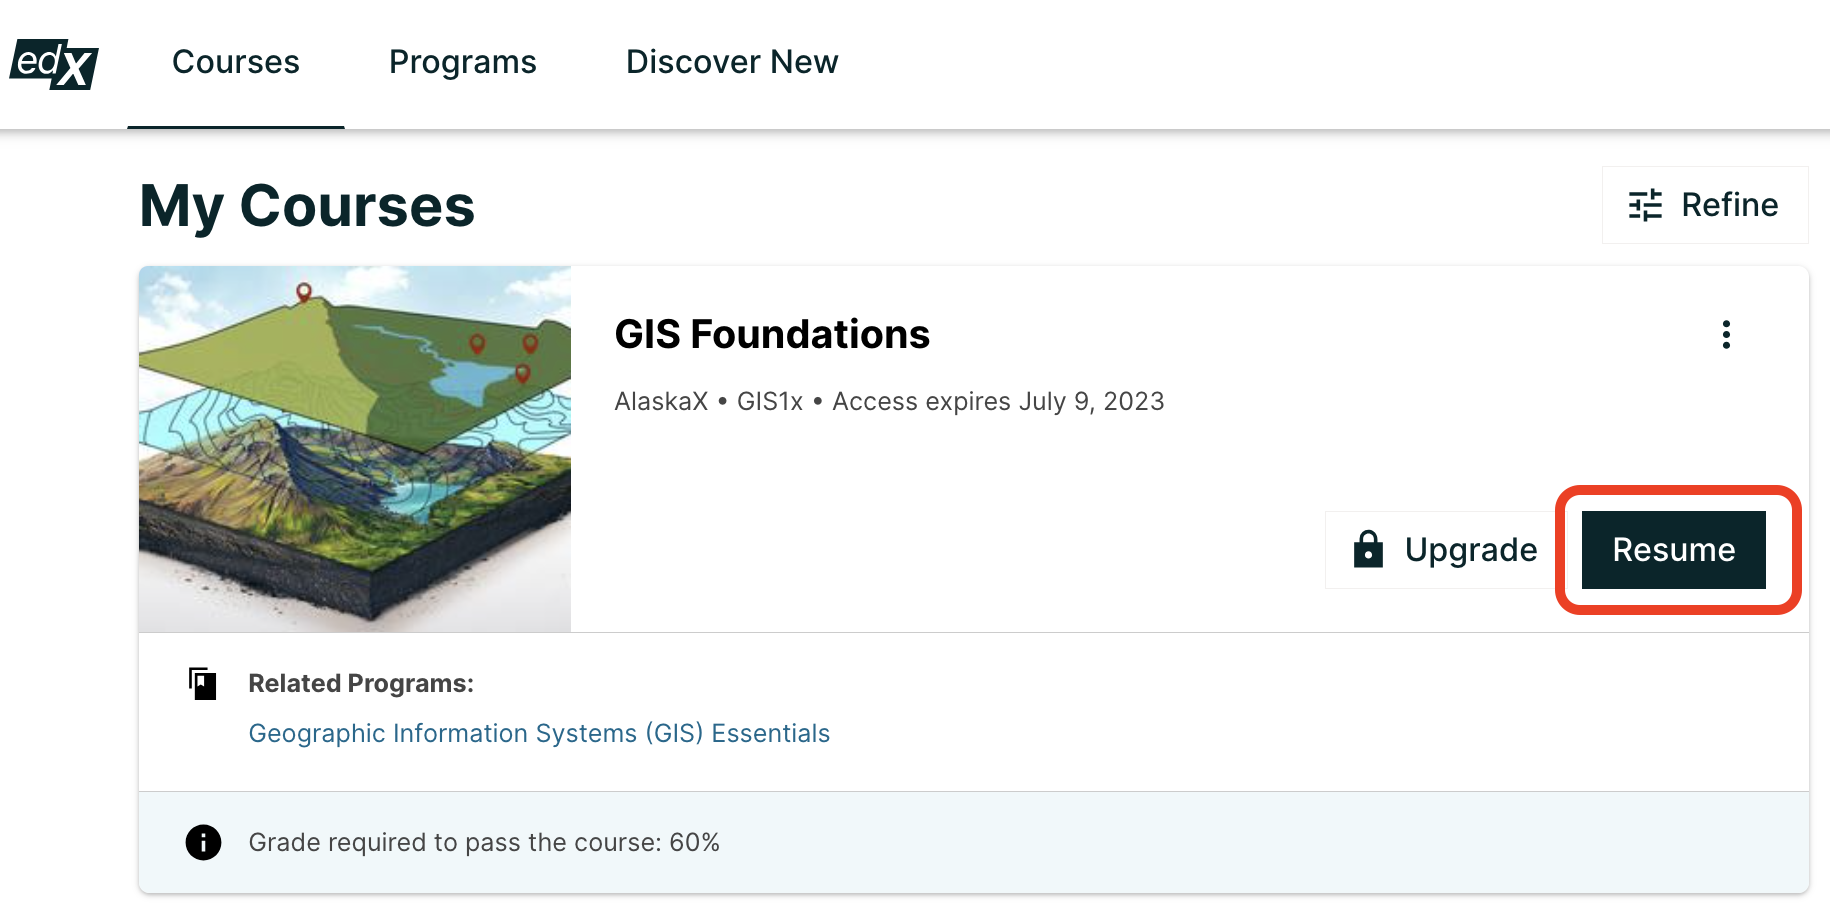Switch to the Programs tab

(463, 63)
